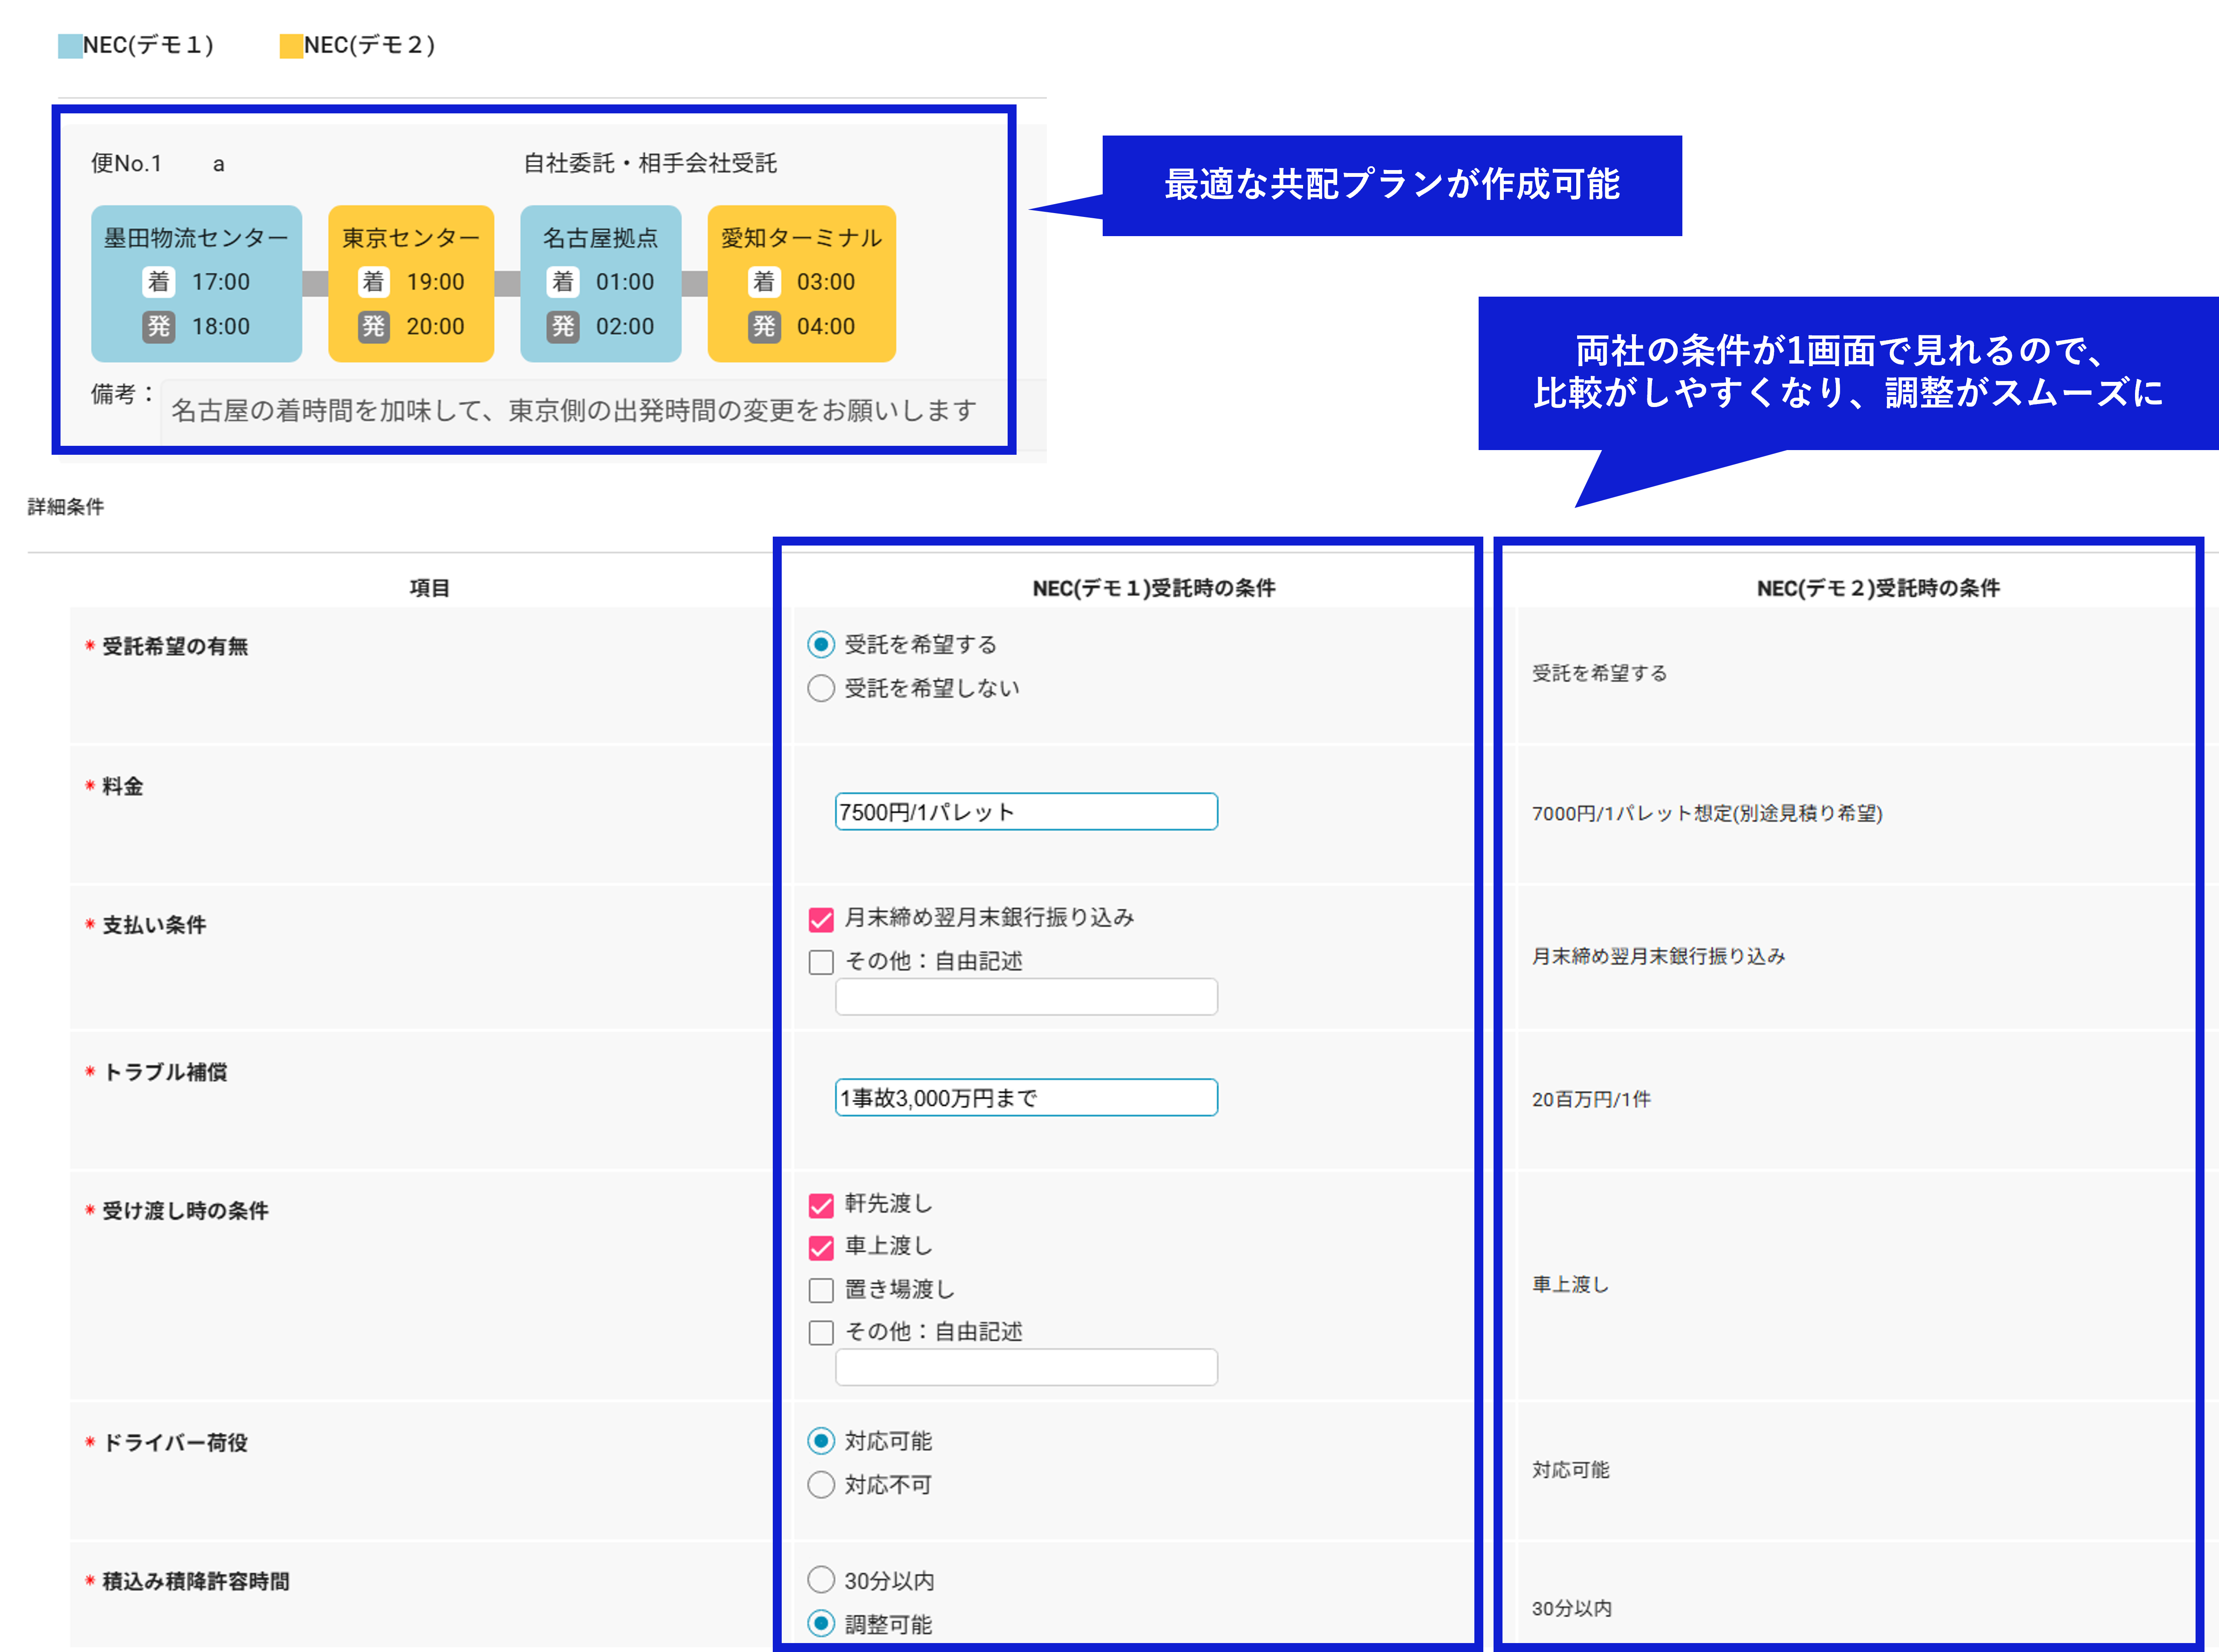Enable the 置き場渡し checkbox
This screenshot has width=2219, height=1652.
click(x=821, y=1290)
